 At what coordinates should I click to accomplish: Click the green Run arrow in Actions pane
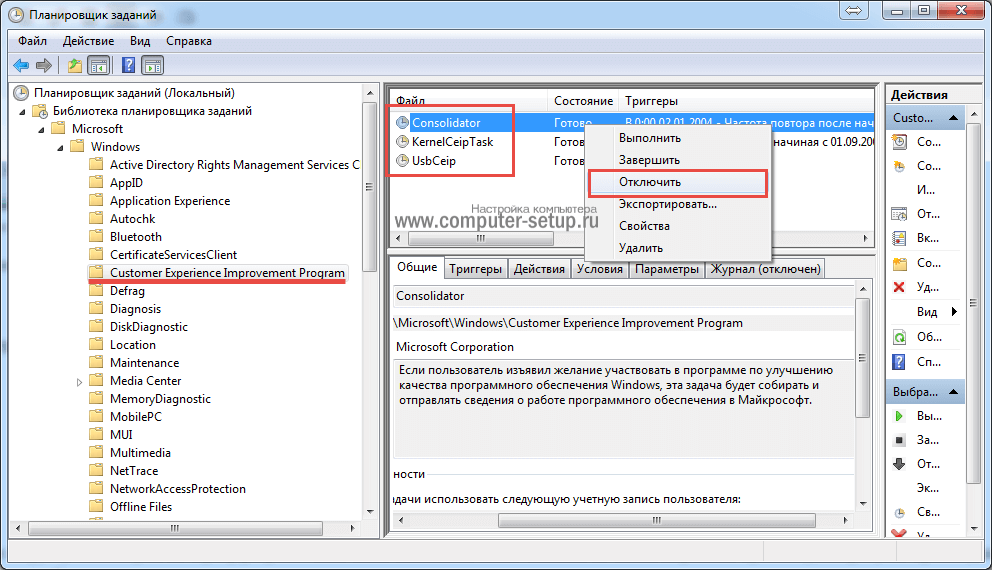[899, 415]
